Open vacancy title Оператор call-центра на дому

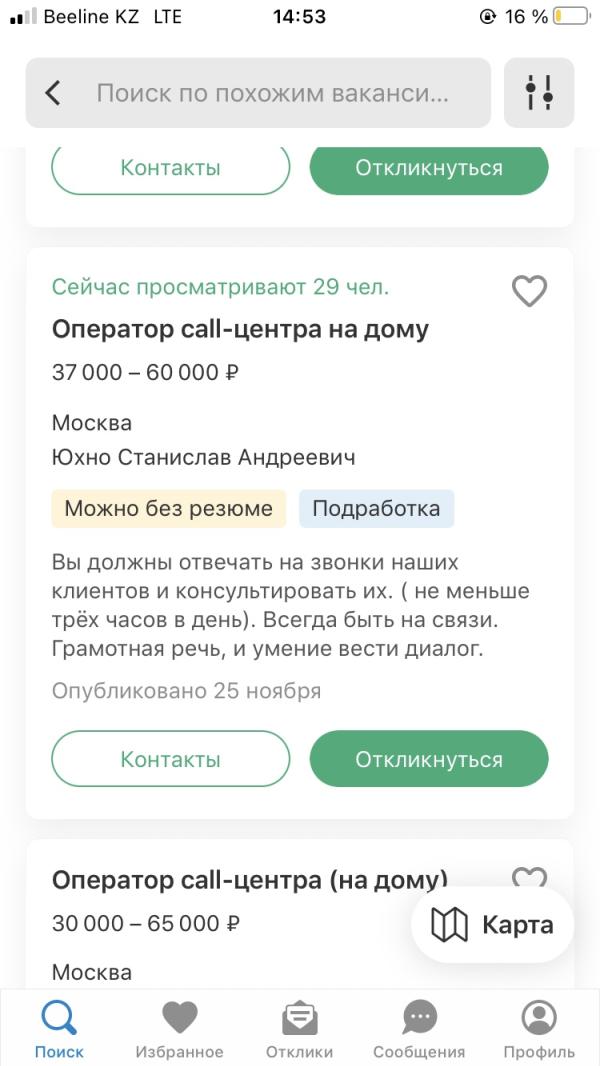point(241,330)
